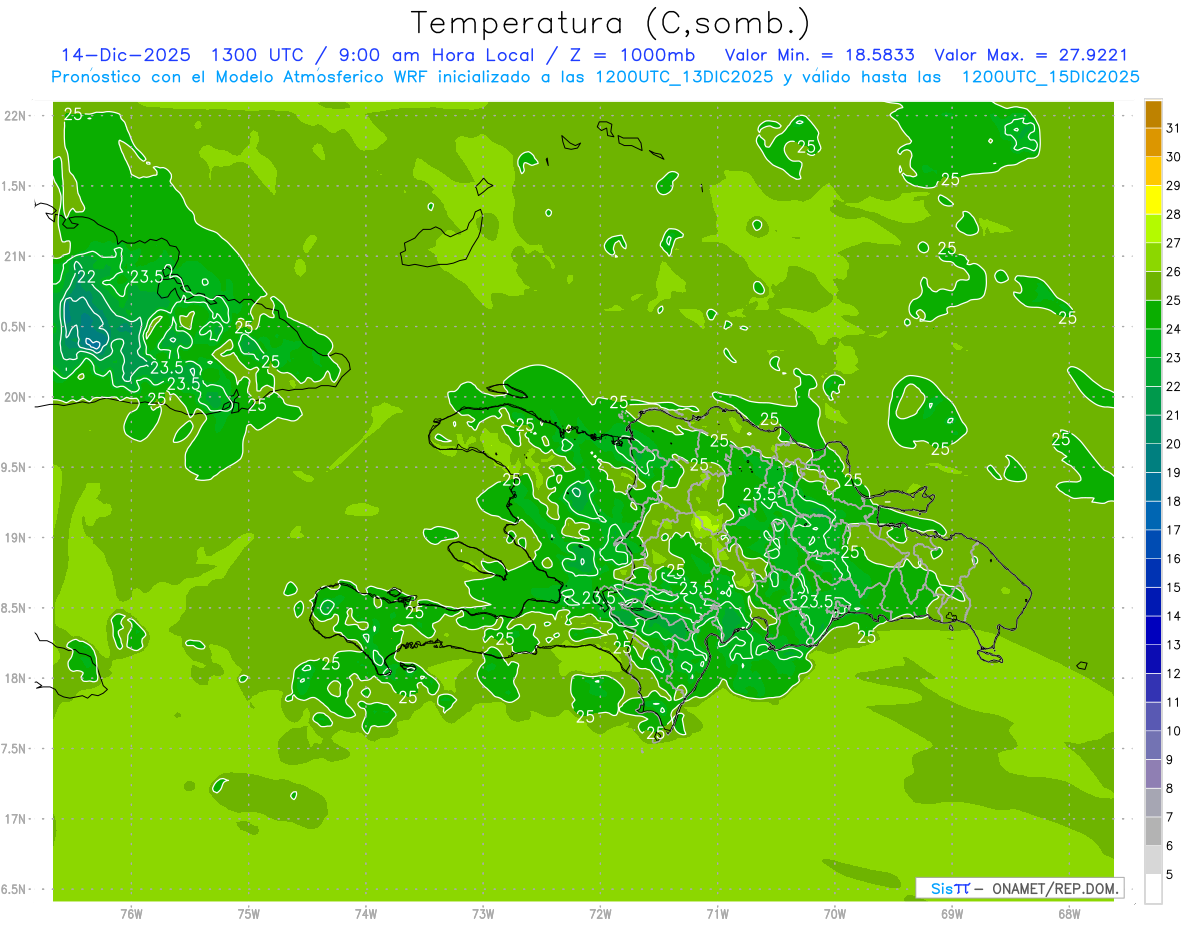This screenshot has width=1200, height=927.
Task: Select the 72W longitude axis label
Action: click(x=600, y=913)
